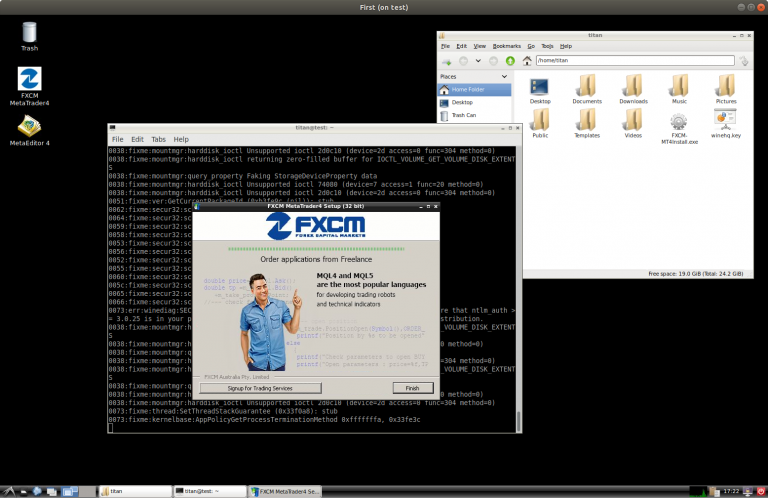Click the green up-folder arrow in file manager
Image resolution: width=768 pixels, height=498 pixels.
510,61
